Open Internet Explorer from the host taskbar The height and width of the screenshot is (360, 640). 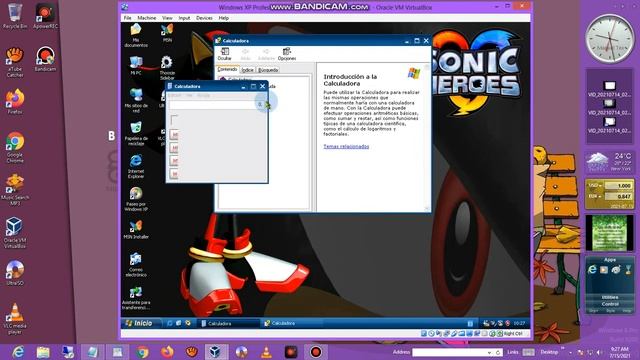pyautogui.click(x=18, y=352)
